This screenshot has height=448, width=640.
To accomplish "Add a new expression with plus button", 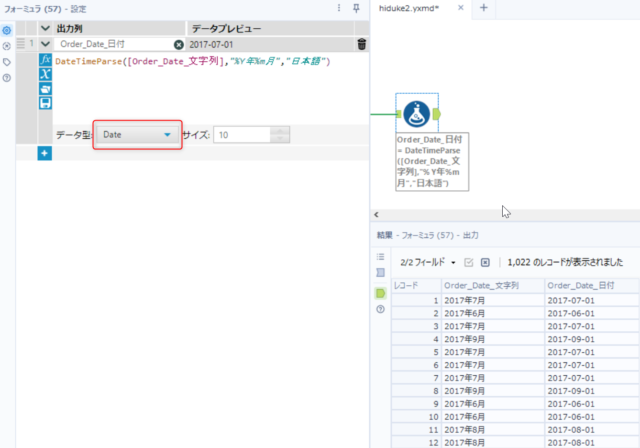I will [44, 153].
